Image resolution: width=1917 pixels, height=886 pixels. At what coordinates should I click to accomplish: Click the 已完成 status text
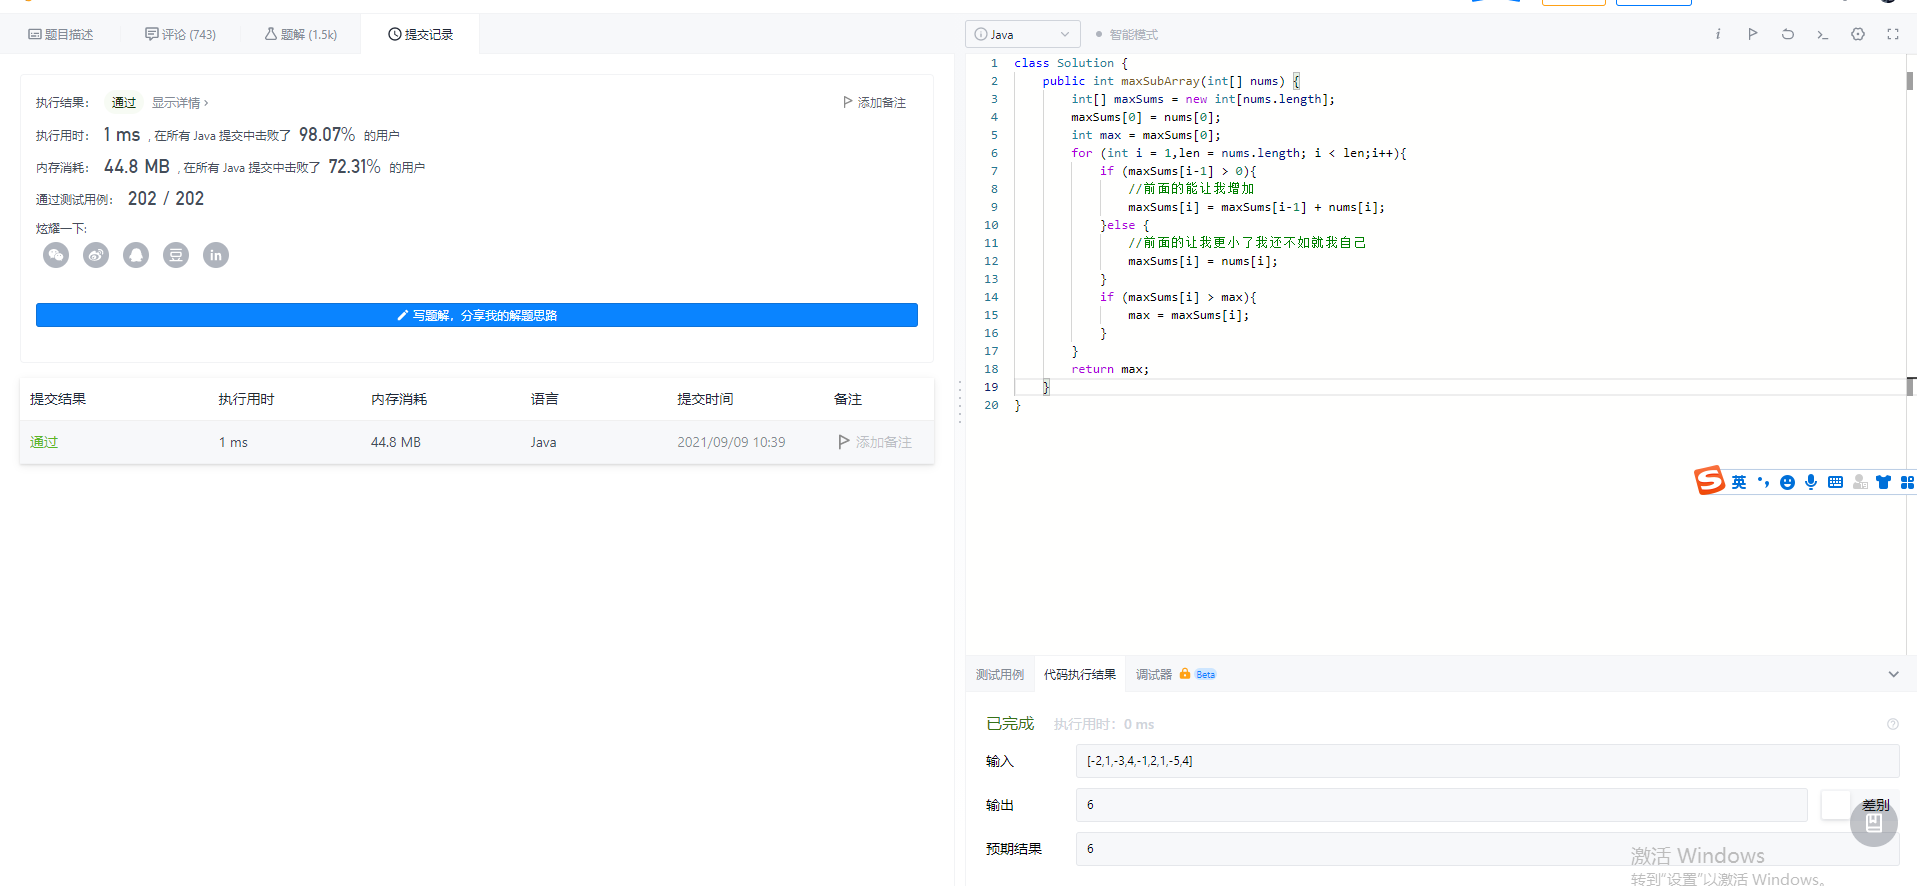[1010, 724]
